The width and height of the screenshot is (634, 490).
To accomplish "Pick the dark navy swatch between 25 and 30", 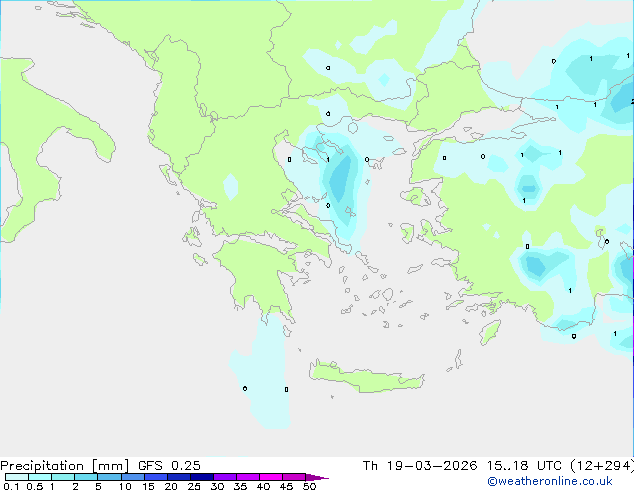I will (201, 477).
